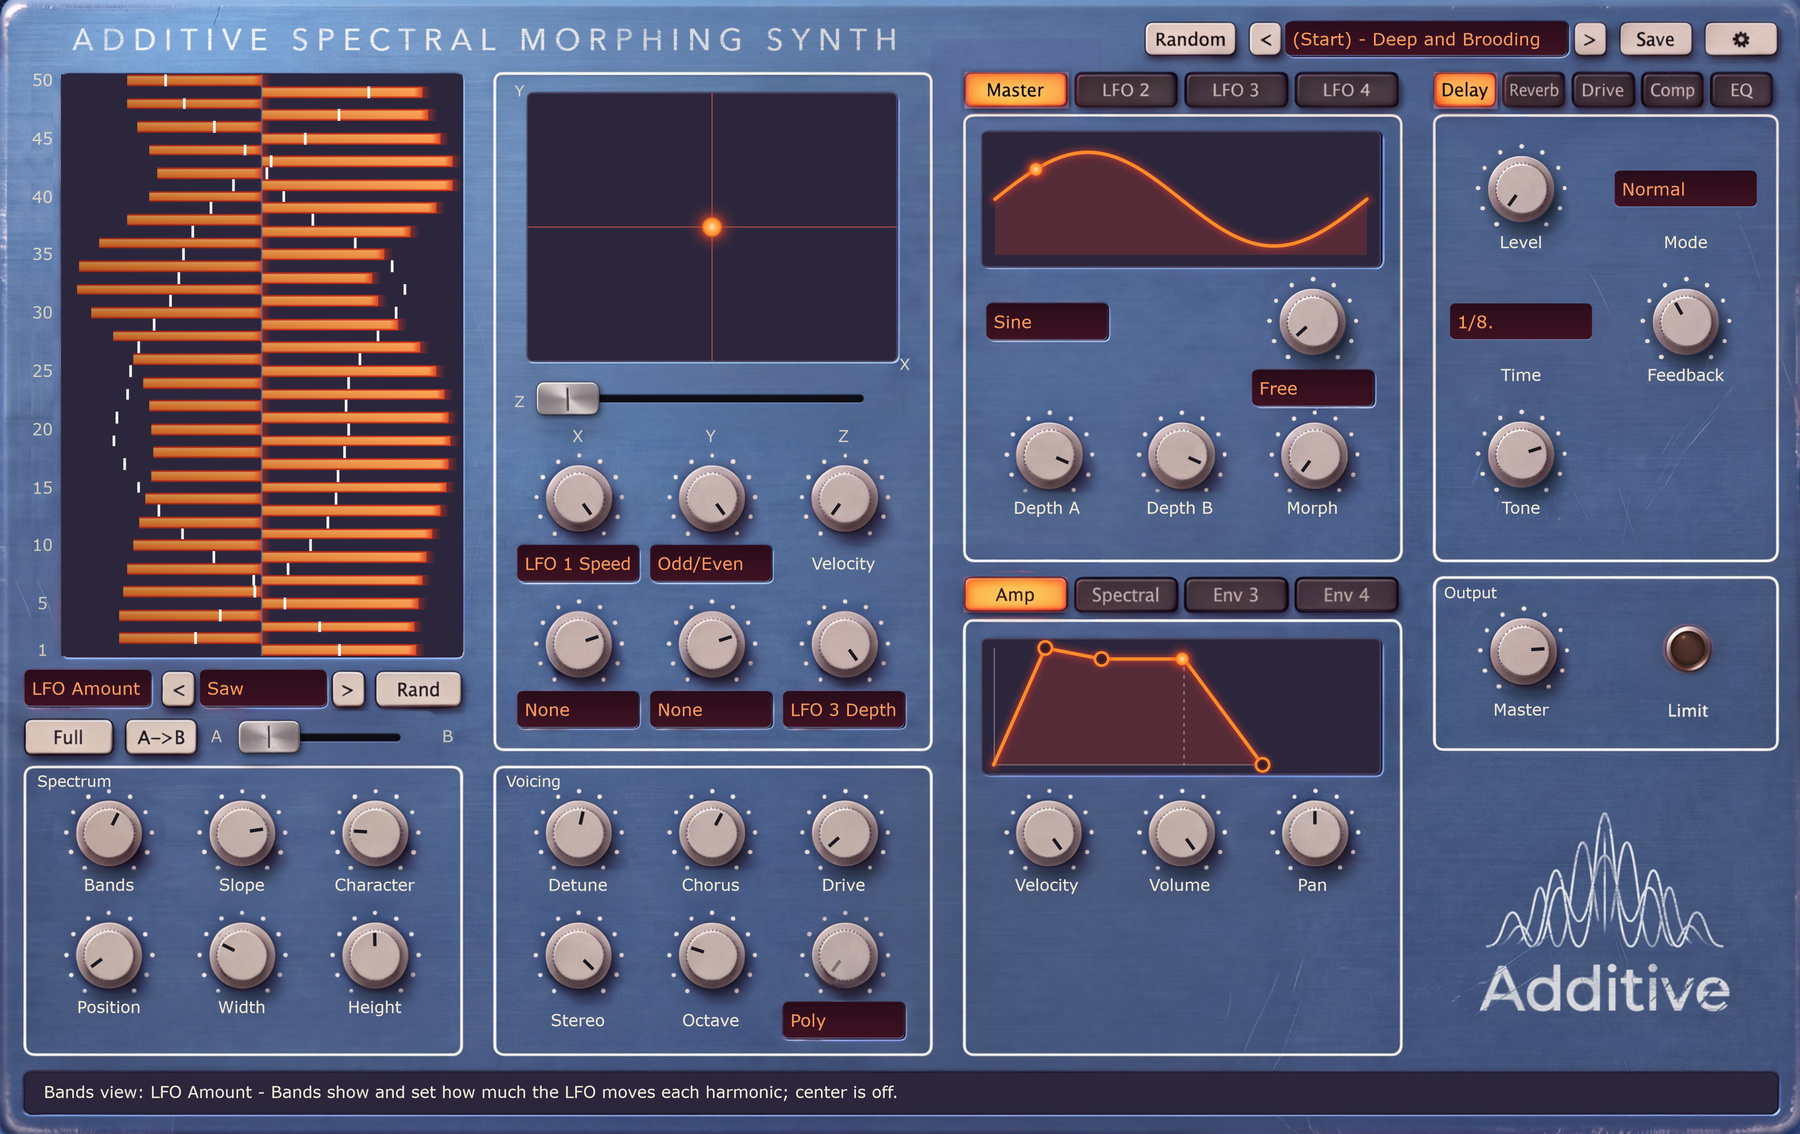Viewport: 1800px width, 1134px height.
Task: Switch to the Spectral envelope tab
Action: 1125,595
